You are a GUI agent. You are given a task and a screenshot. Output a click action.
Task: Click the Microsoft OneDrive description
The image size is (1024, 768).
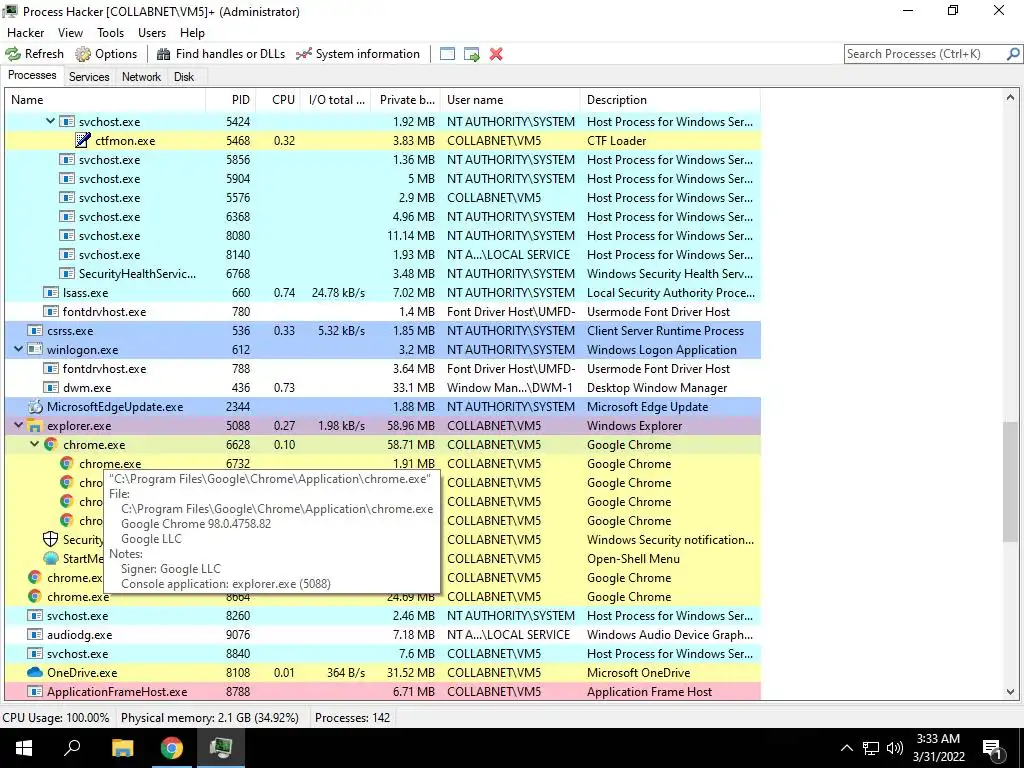click(x=638, y=672)
